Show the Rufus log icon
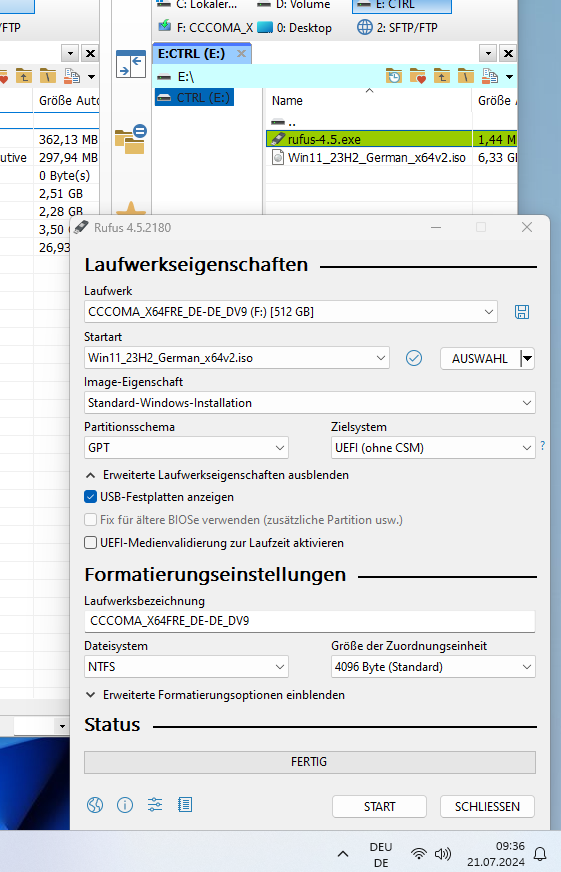 point(185,805)
